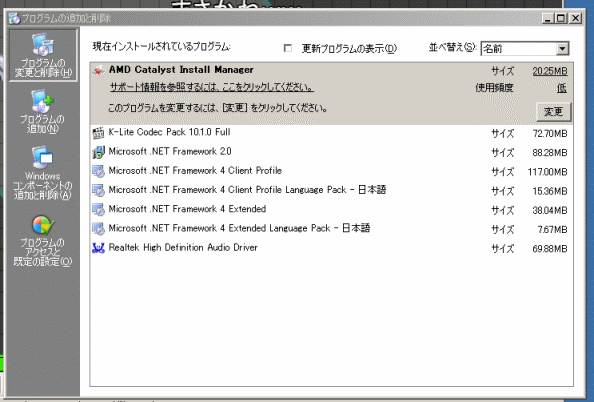This screenshot has width=594, height=402.
Task: Click the 変更 button for AMD Catalyst
Action: click(x=553, y=111)
